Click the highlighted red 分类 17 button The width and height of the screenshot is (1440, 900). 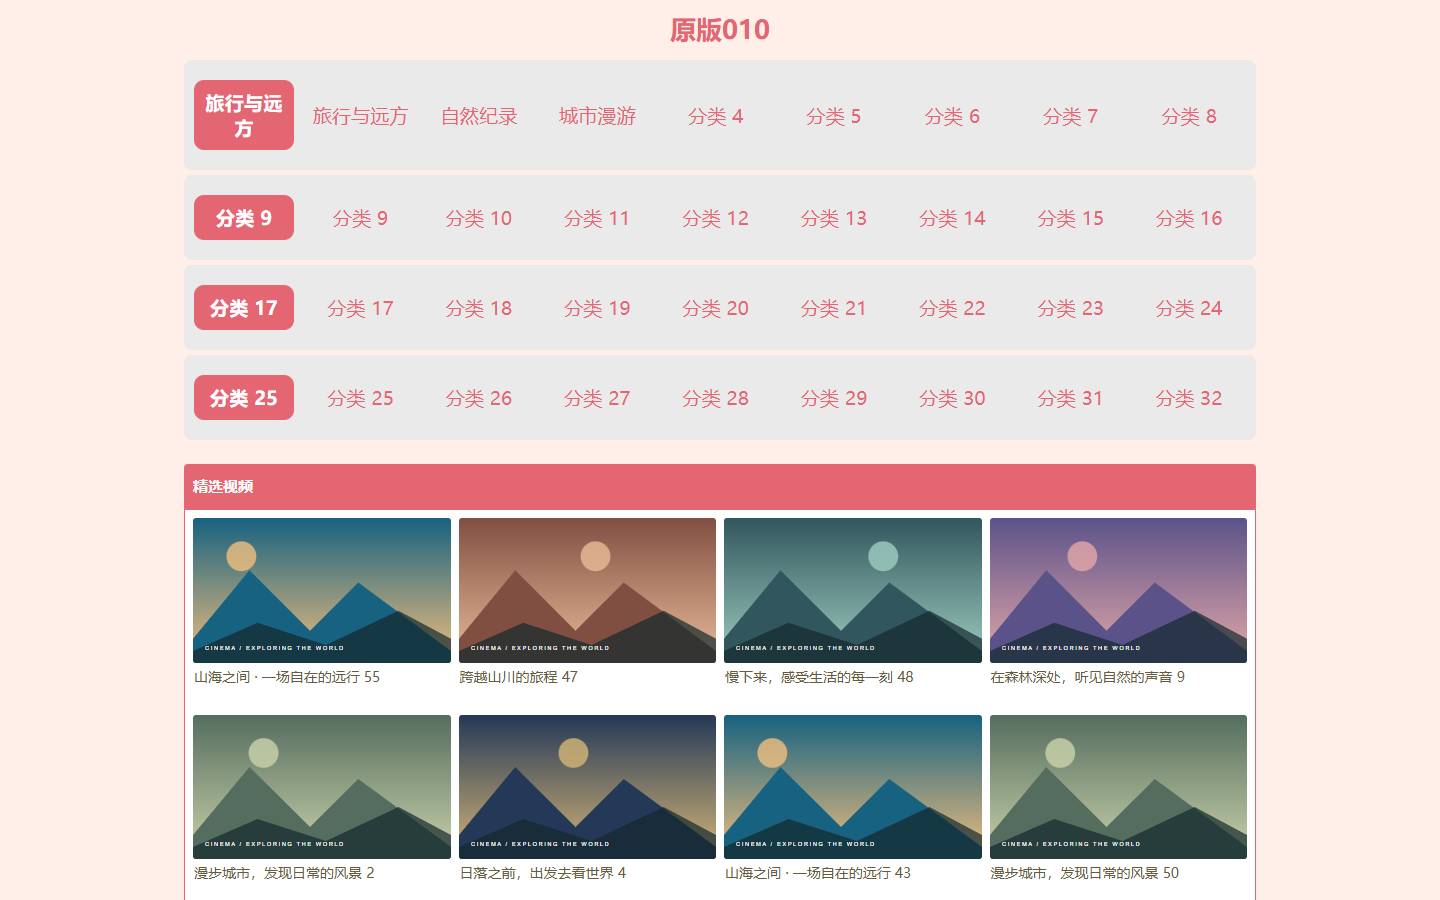[244, 308]
